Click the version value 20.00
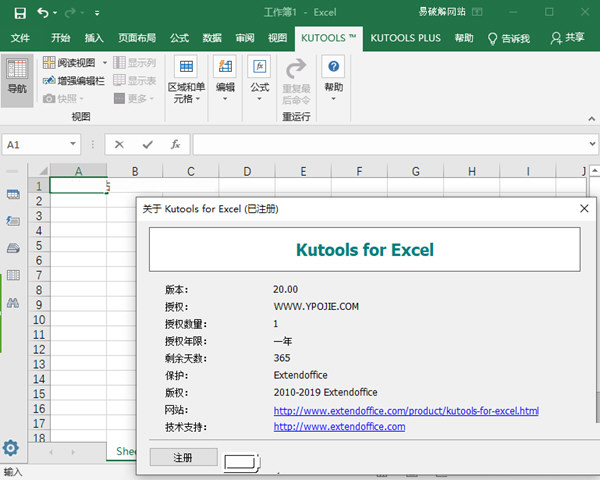Screen dimensions: 600x480 coord(285,289)
